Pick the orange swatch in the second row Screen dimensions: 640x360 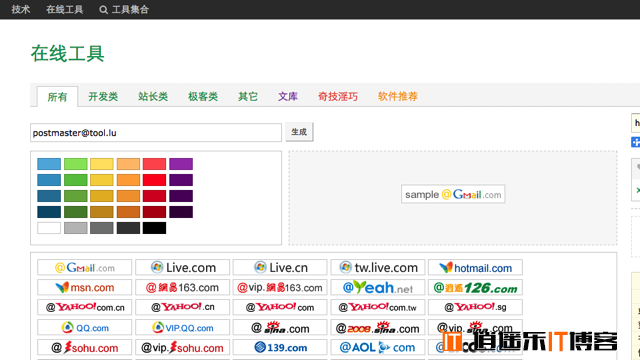coord(128,180)
